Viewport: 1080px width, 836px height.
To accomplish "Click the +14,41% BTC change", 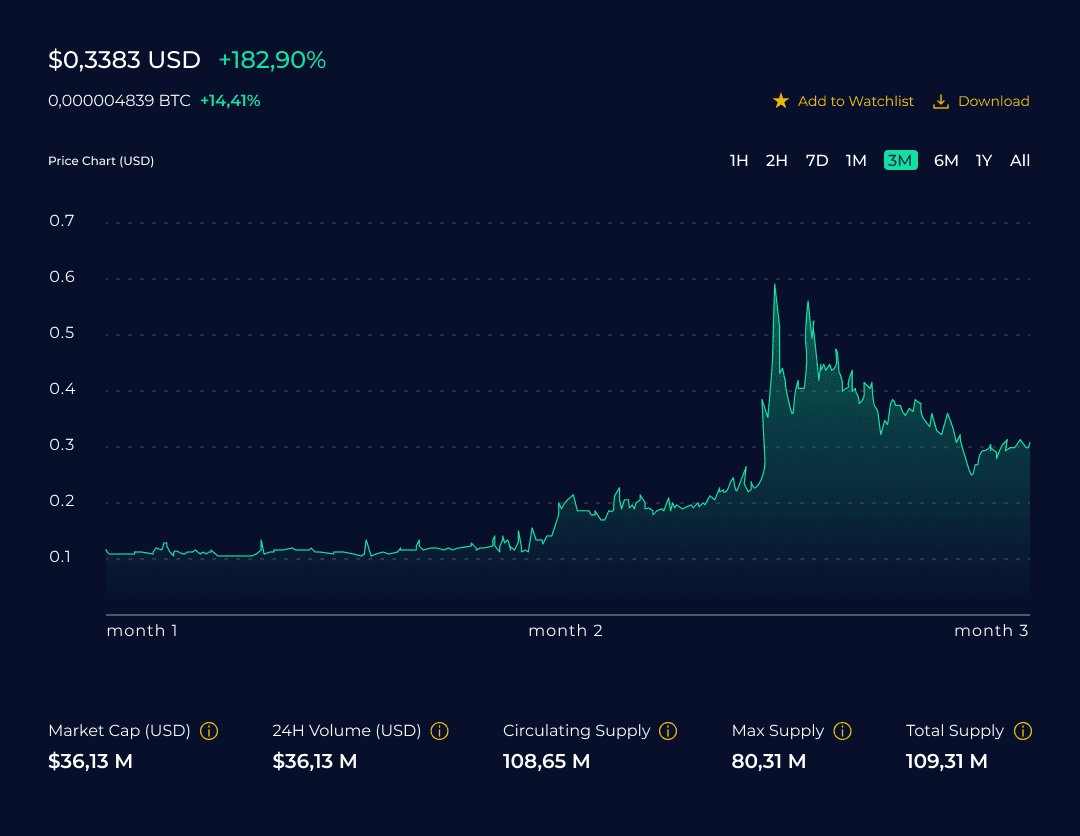I will 230,101.
